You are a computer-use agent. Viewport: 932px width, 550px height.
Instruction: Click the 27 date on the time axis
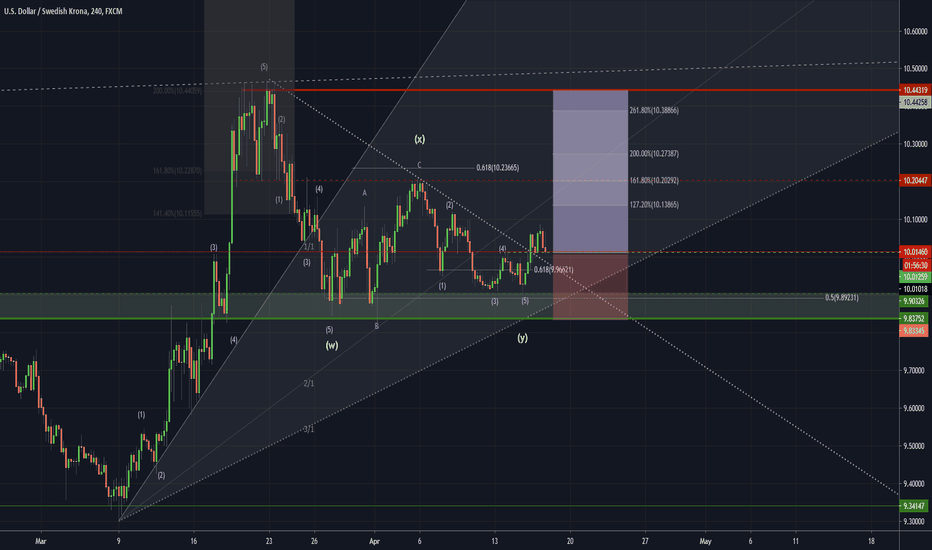(x=645, y=542)
